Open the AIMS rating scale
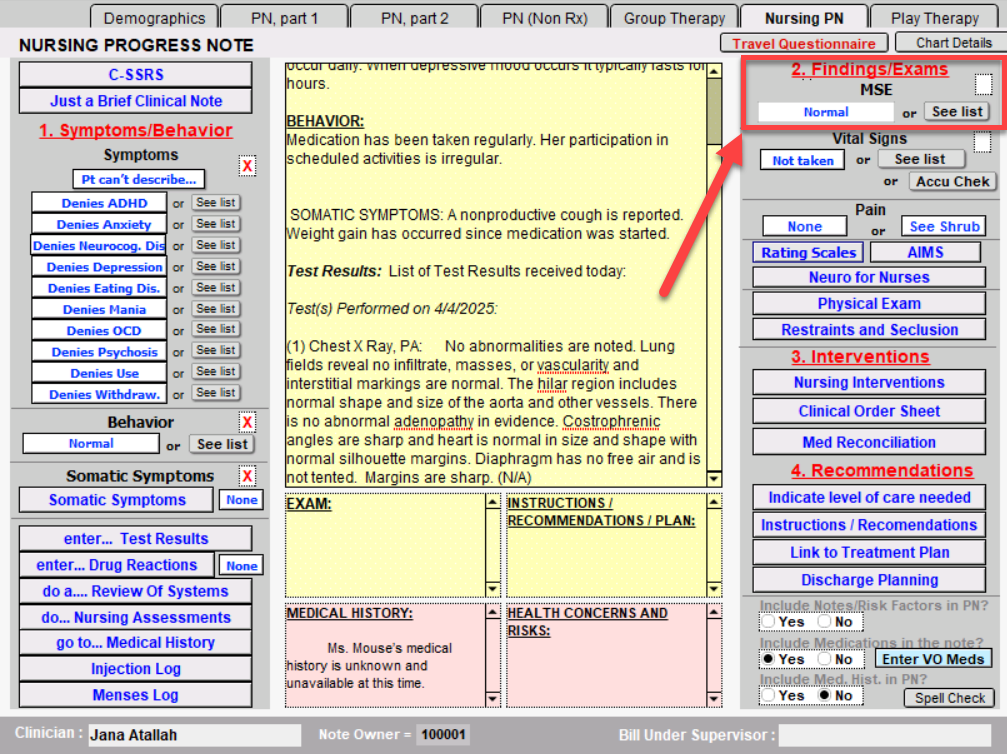The image size is (1007, 754). coord(925,253)
